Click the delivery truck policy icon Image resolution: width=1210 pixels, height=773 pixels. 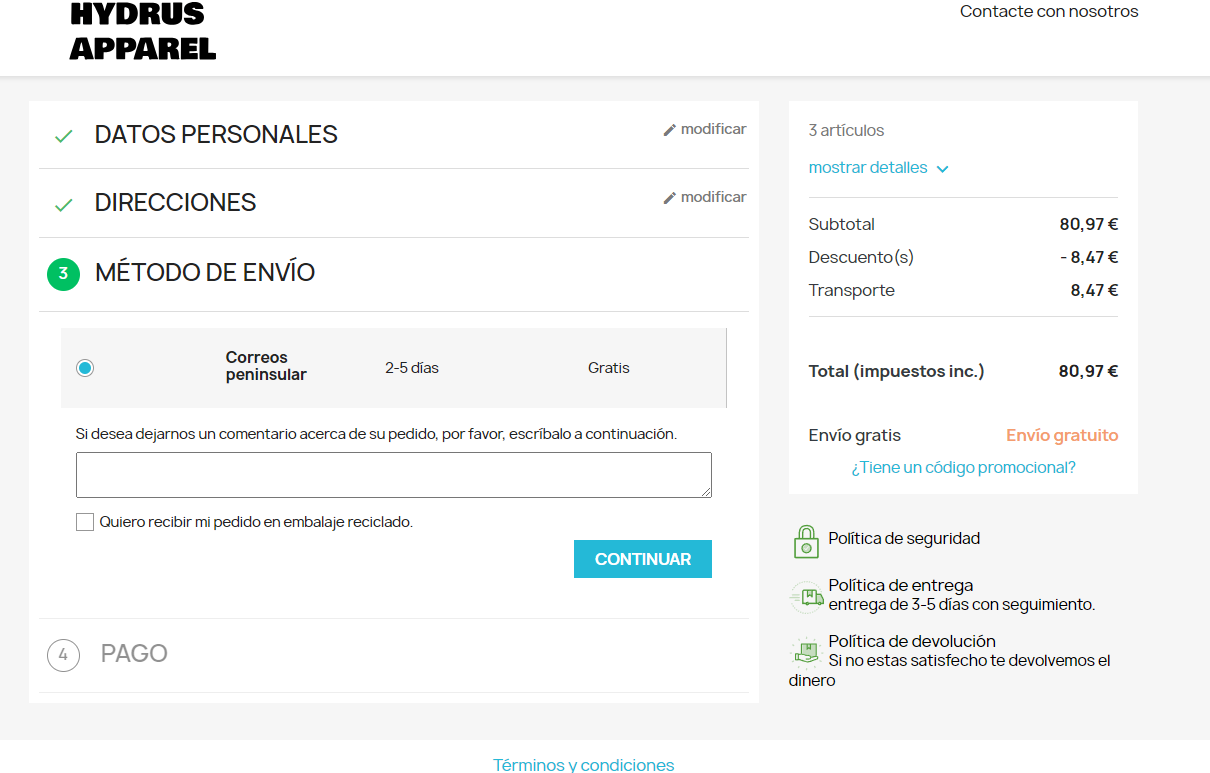[x=806, y=597]
